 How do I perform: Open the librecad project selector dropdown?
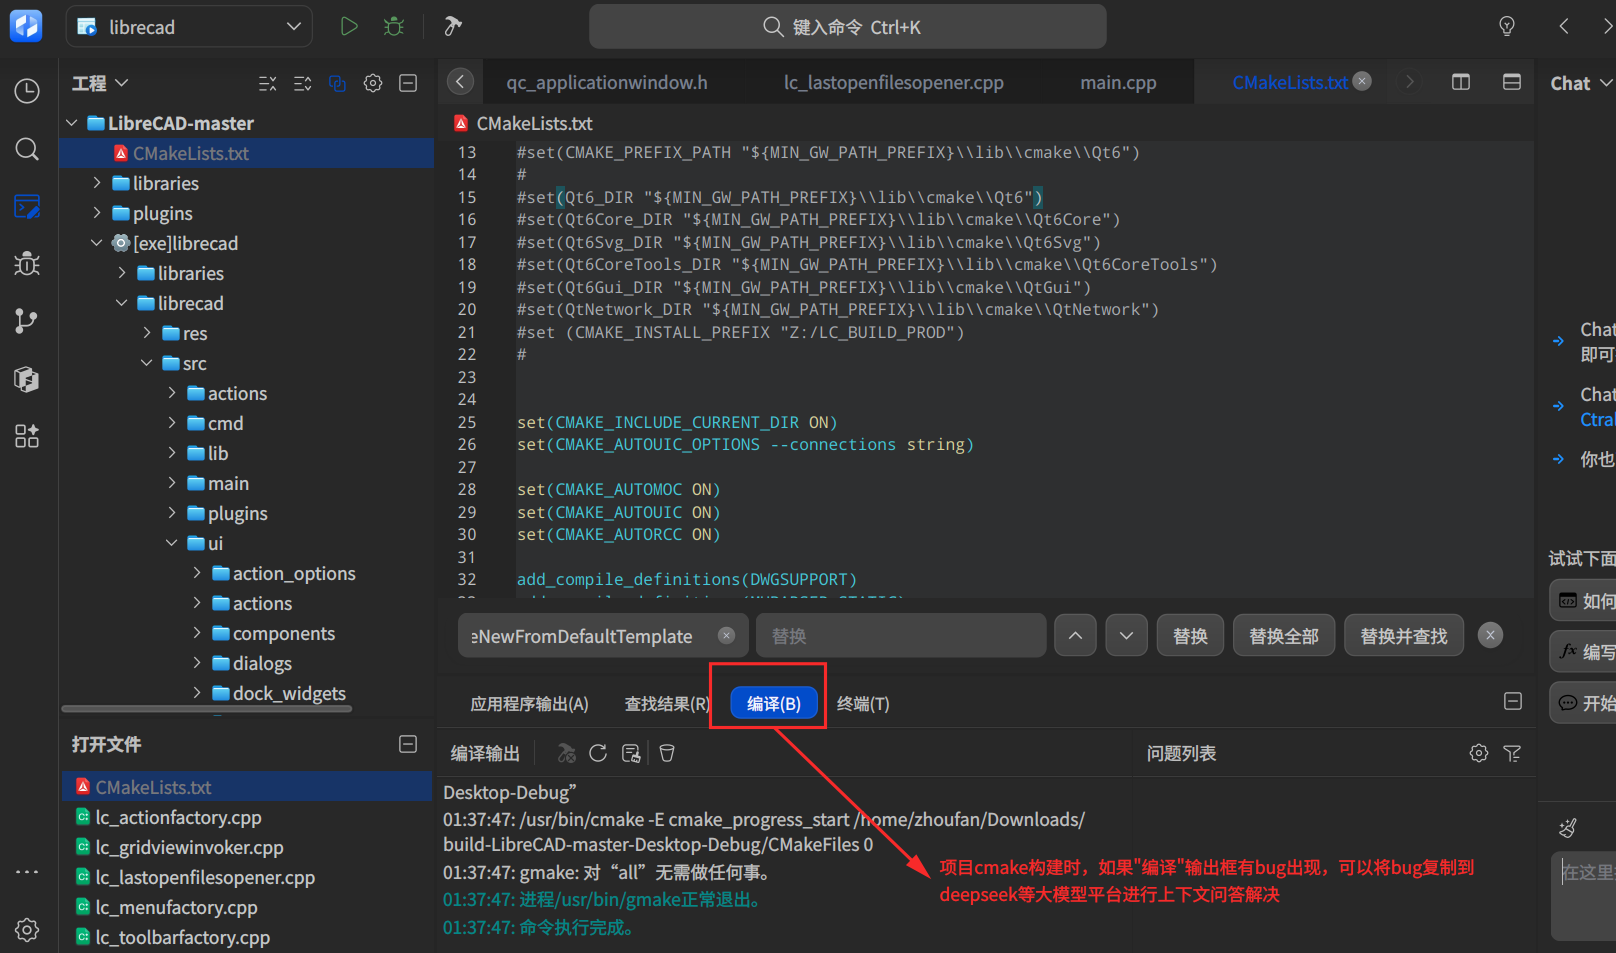coord(189,27)
